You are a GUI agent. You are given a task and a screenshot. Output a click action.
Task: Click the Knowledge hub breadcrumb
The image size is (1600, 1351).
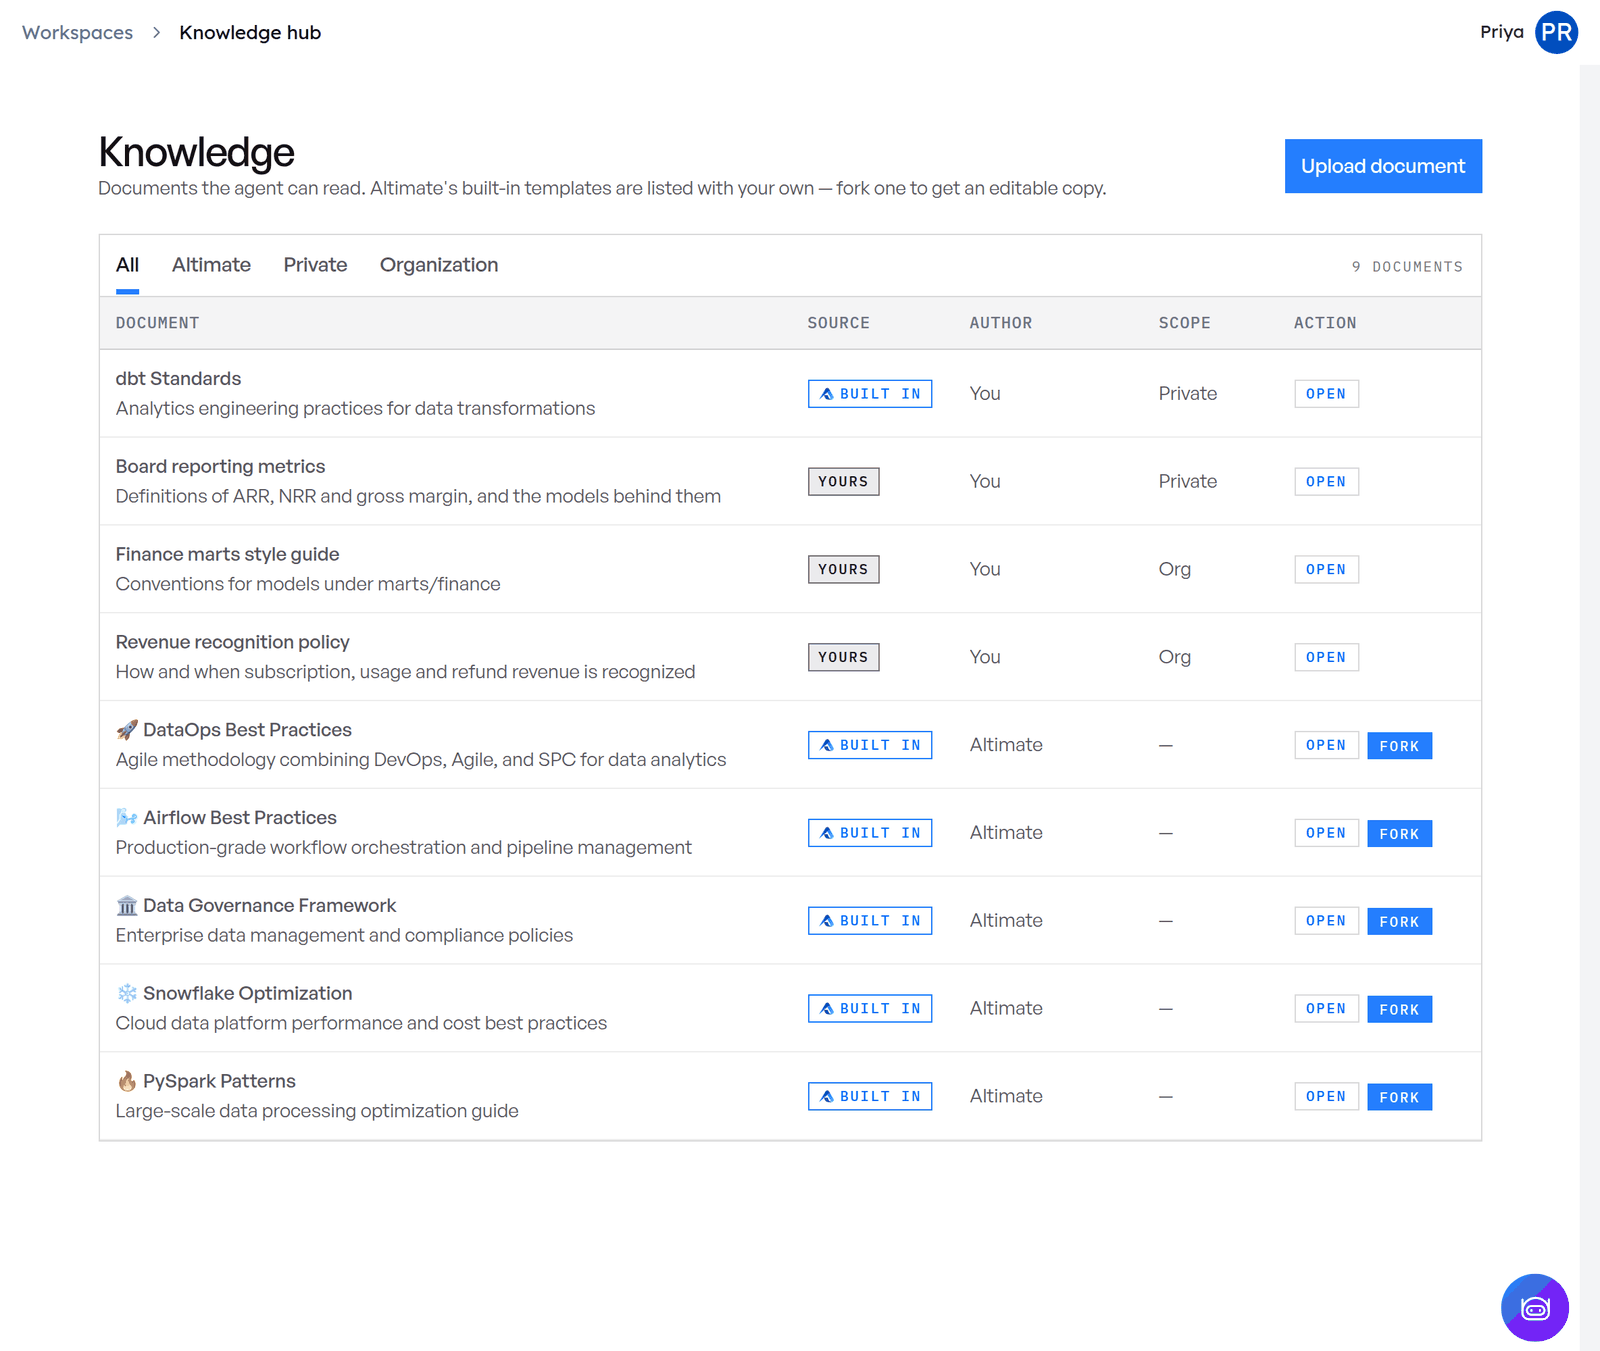point(250,33)
